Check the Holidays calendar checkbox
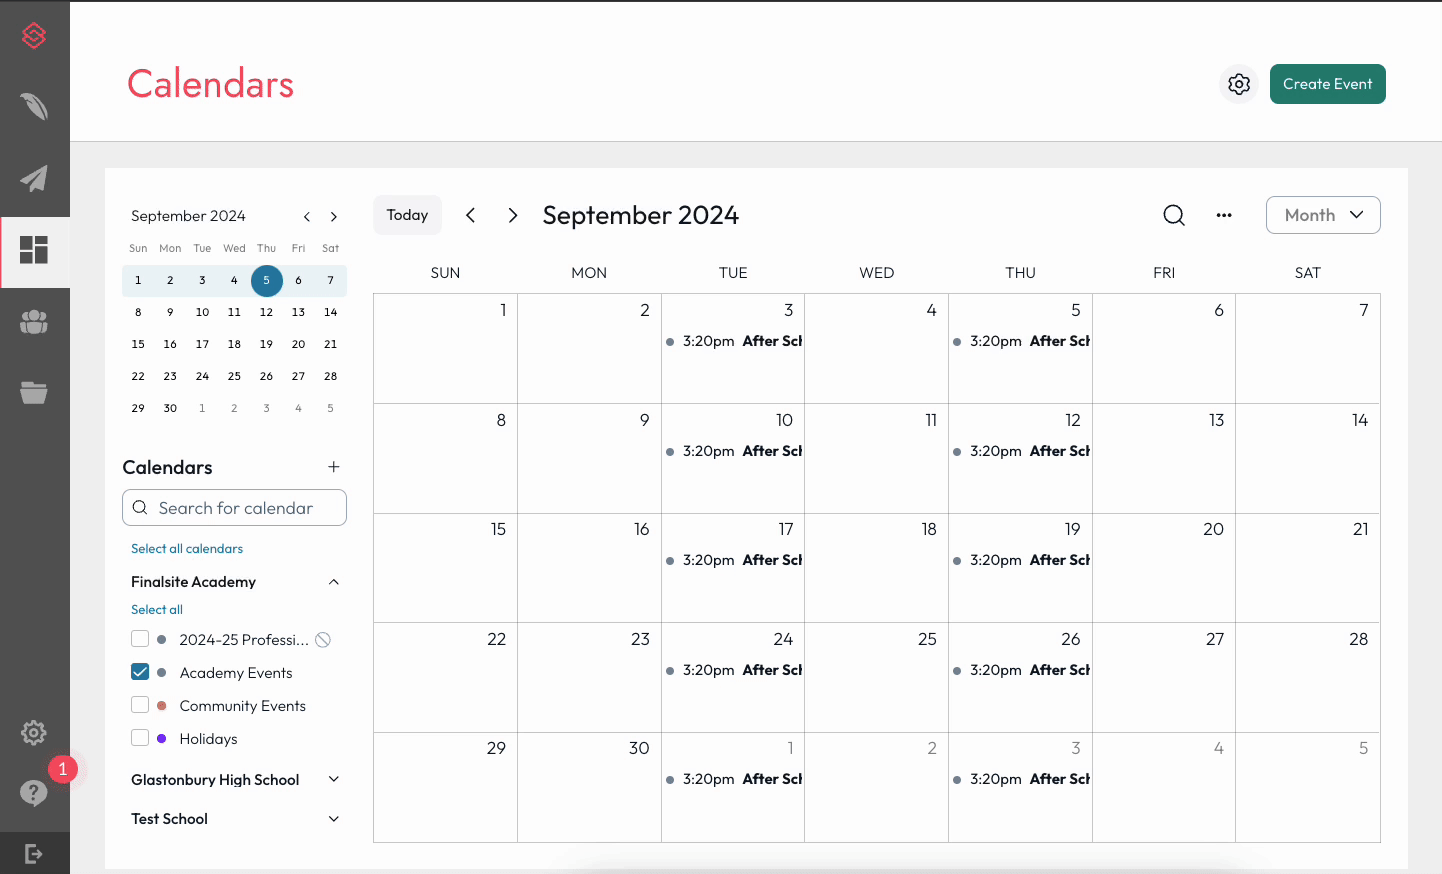The height and width of the screenshot is (874, 1442). [x=140, y=738]
